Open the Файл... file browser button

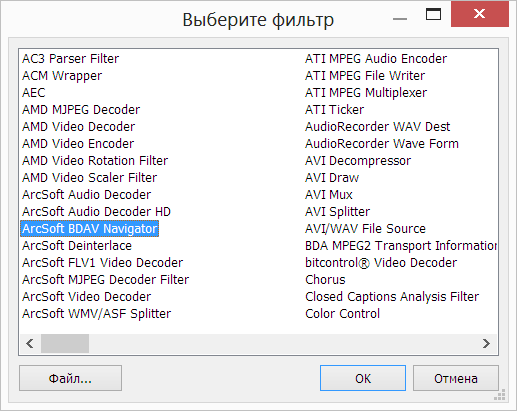point(70,378)
